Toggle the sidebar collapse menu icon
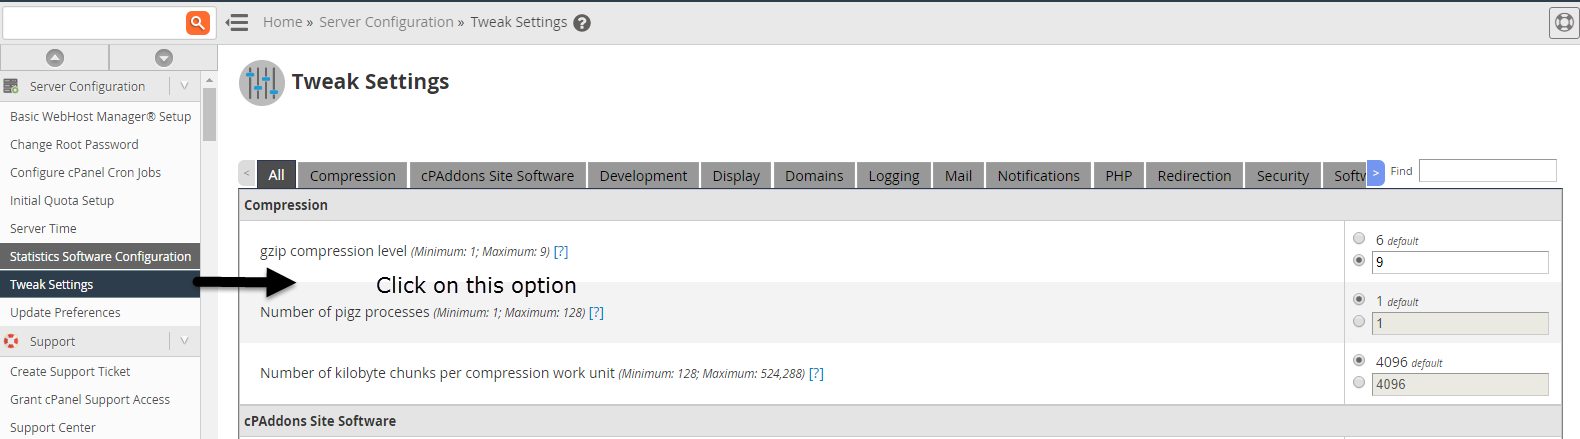The width and height of the screenshot is (1580, 439). pyautogui.click(x=237, y=22)
